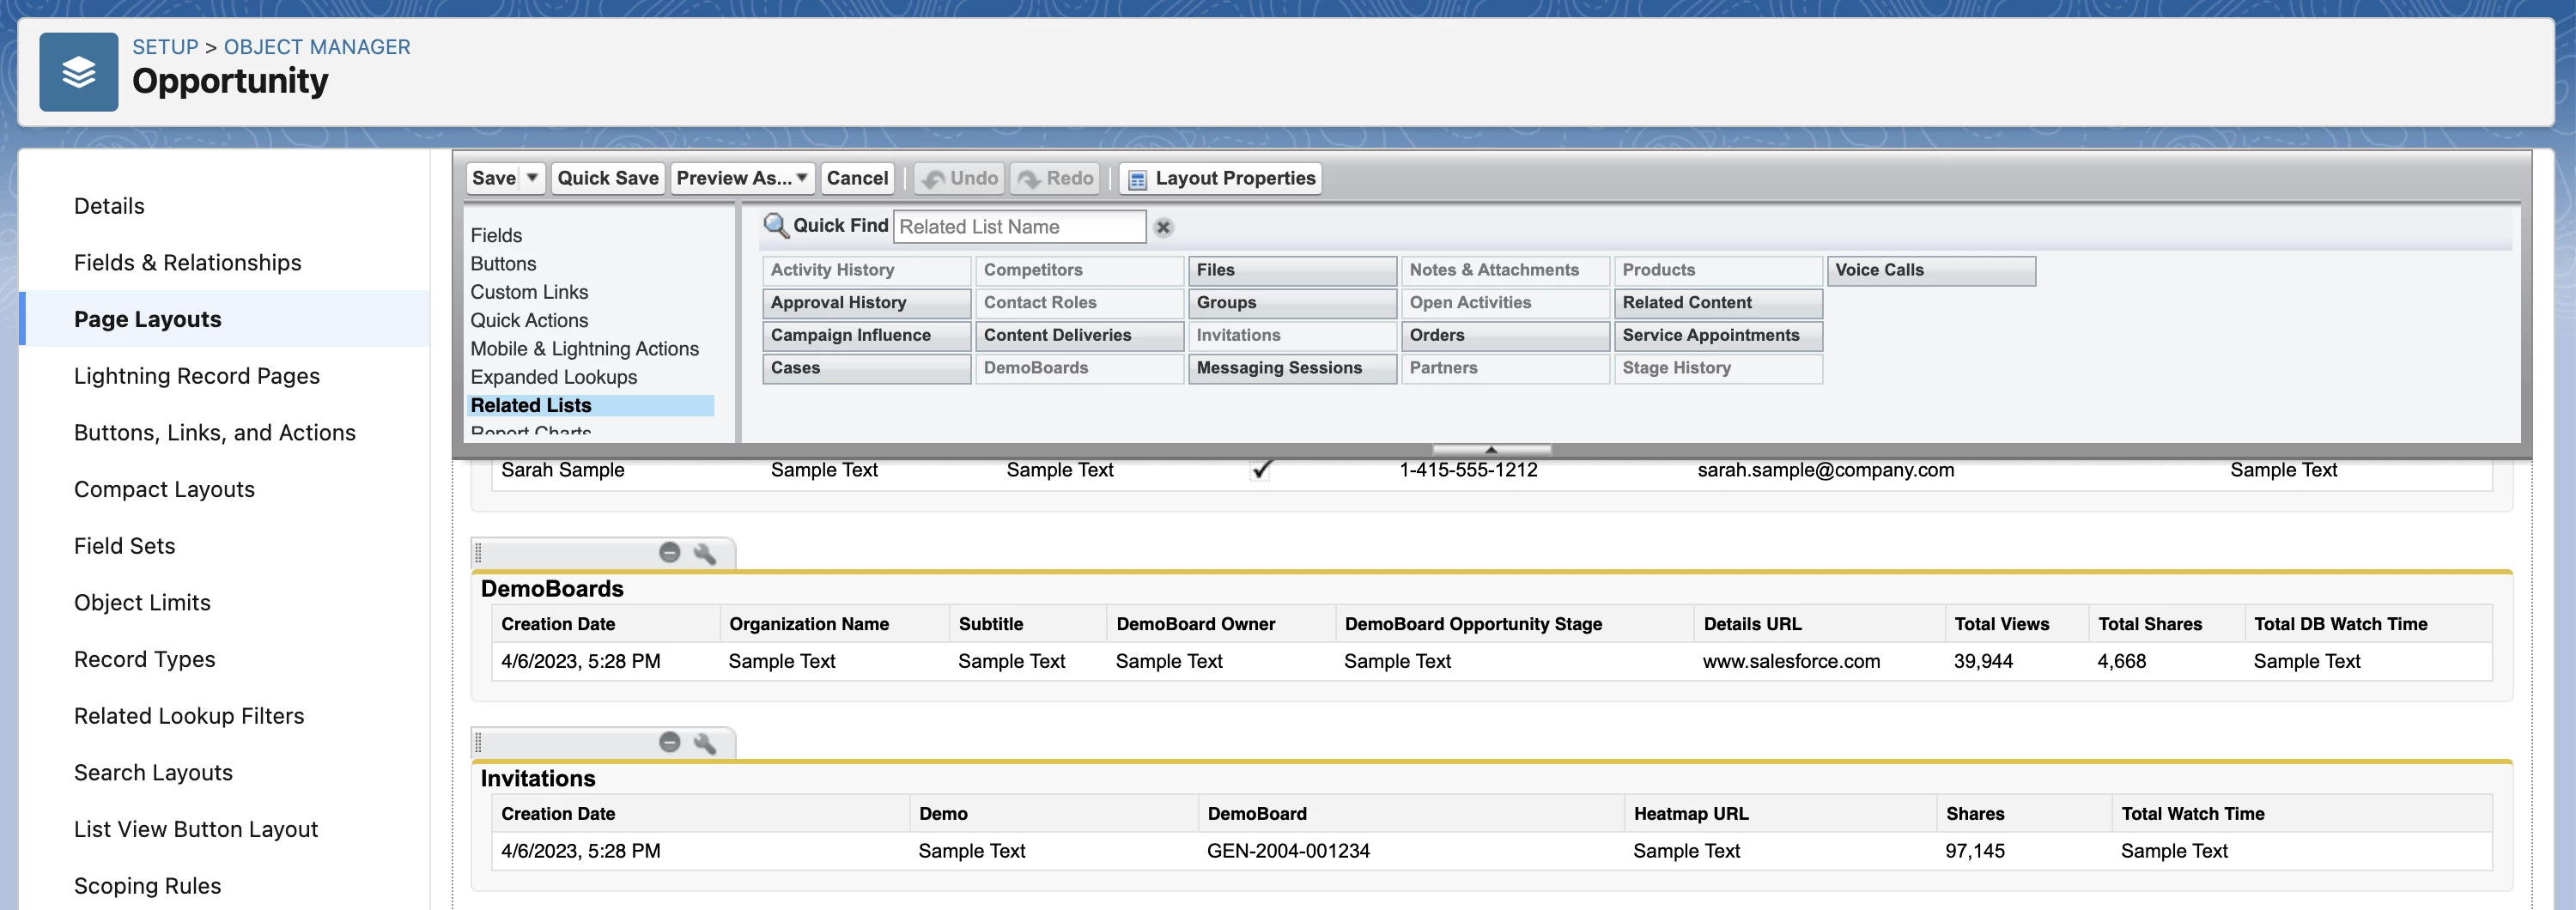Remove the DemoBoards related list
2576x910 pixels.
pos(670,552)
